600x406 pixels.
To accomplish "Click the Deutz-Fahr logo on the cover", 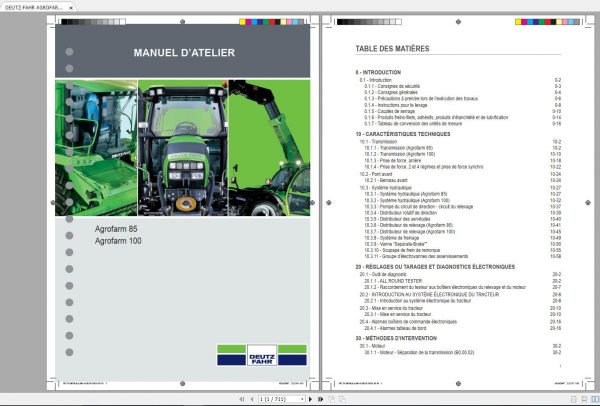I will [262, 355].
